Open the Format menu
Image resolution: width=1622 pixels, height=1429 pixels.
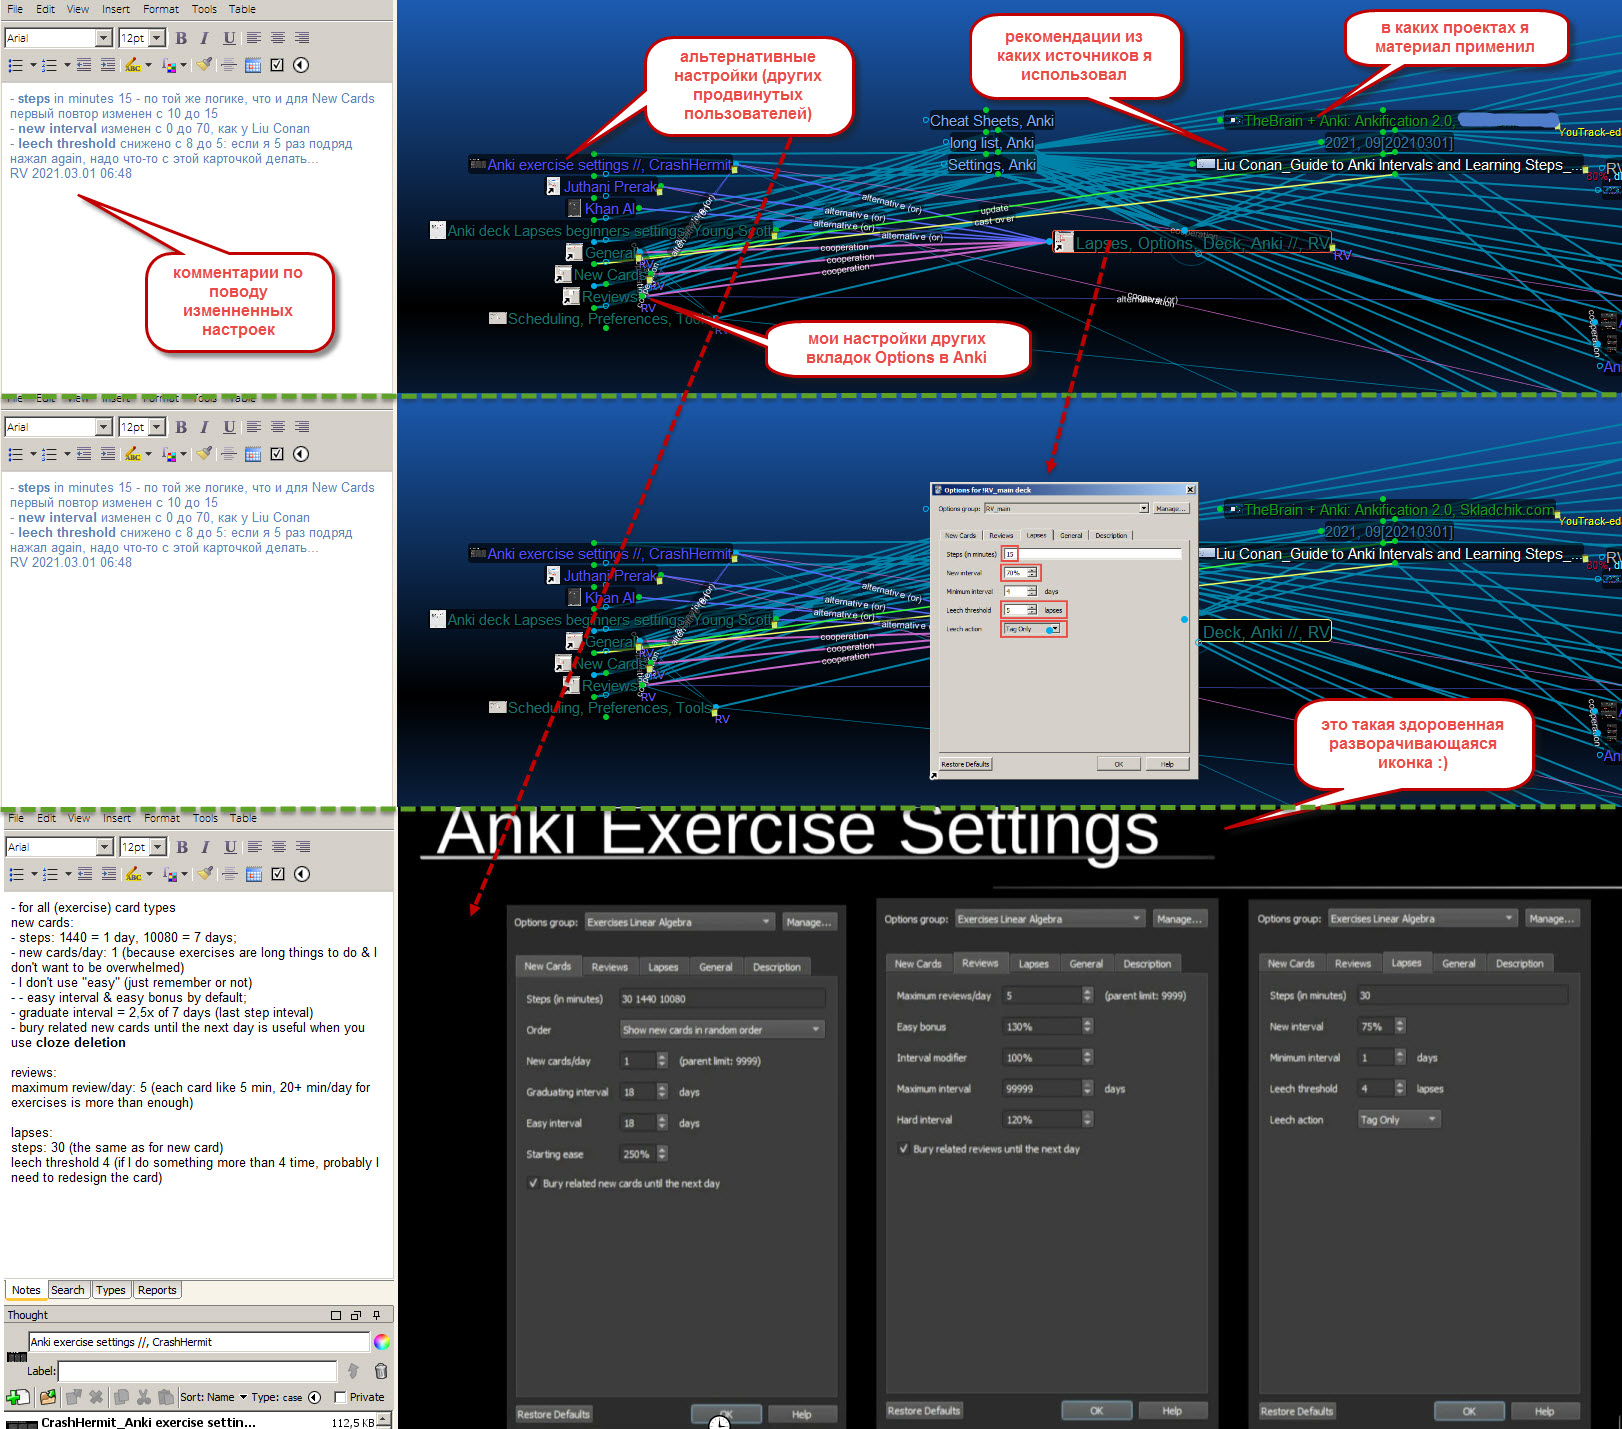pyautogui.click(x=160, y=8)
